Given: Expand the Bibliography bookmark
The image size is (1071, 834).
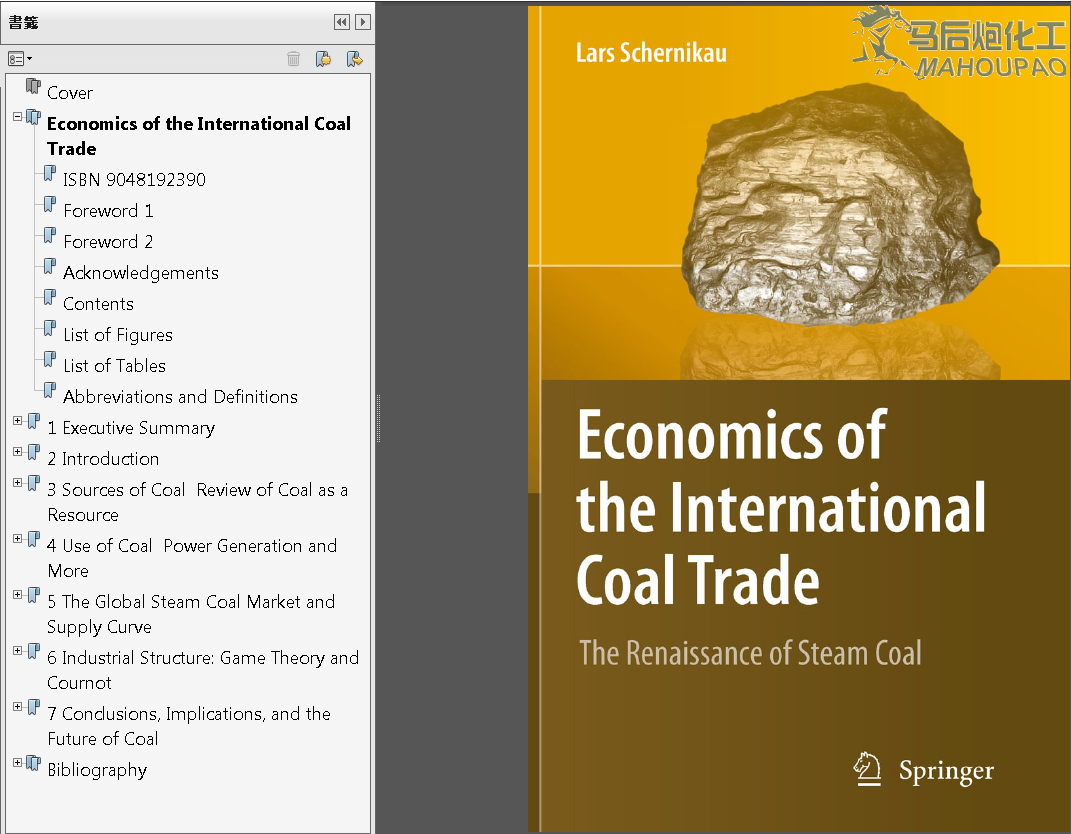Looking at the screenshot, I should [x=18, y=762].
